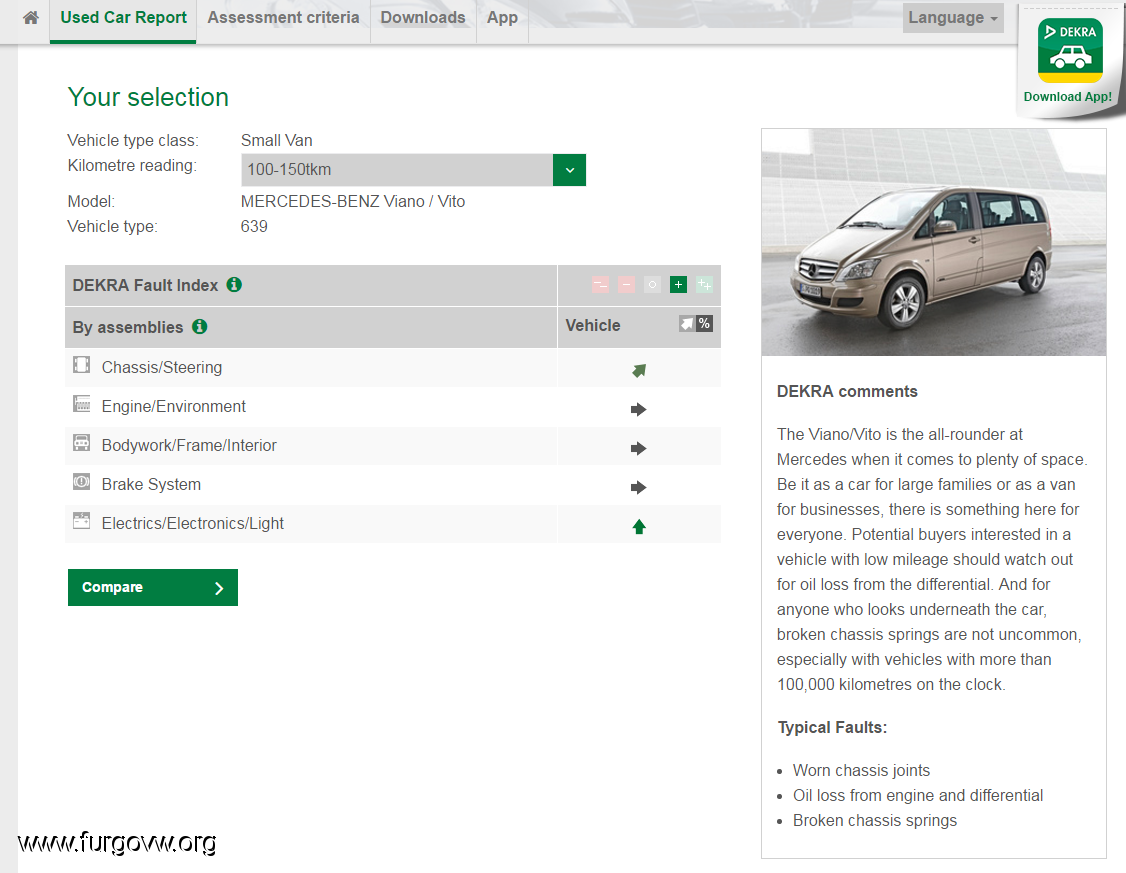The image size is (1126, 873).
Task: Click the Worn chassis joints item
Action: pyautogui.click(x=861, y=770)
